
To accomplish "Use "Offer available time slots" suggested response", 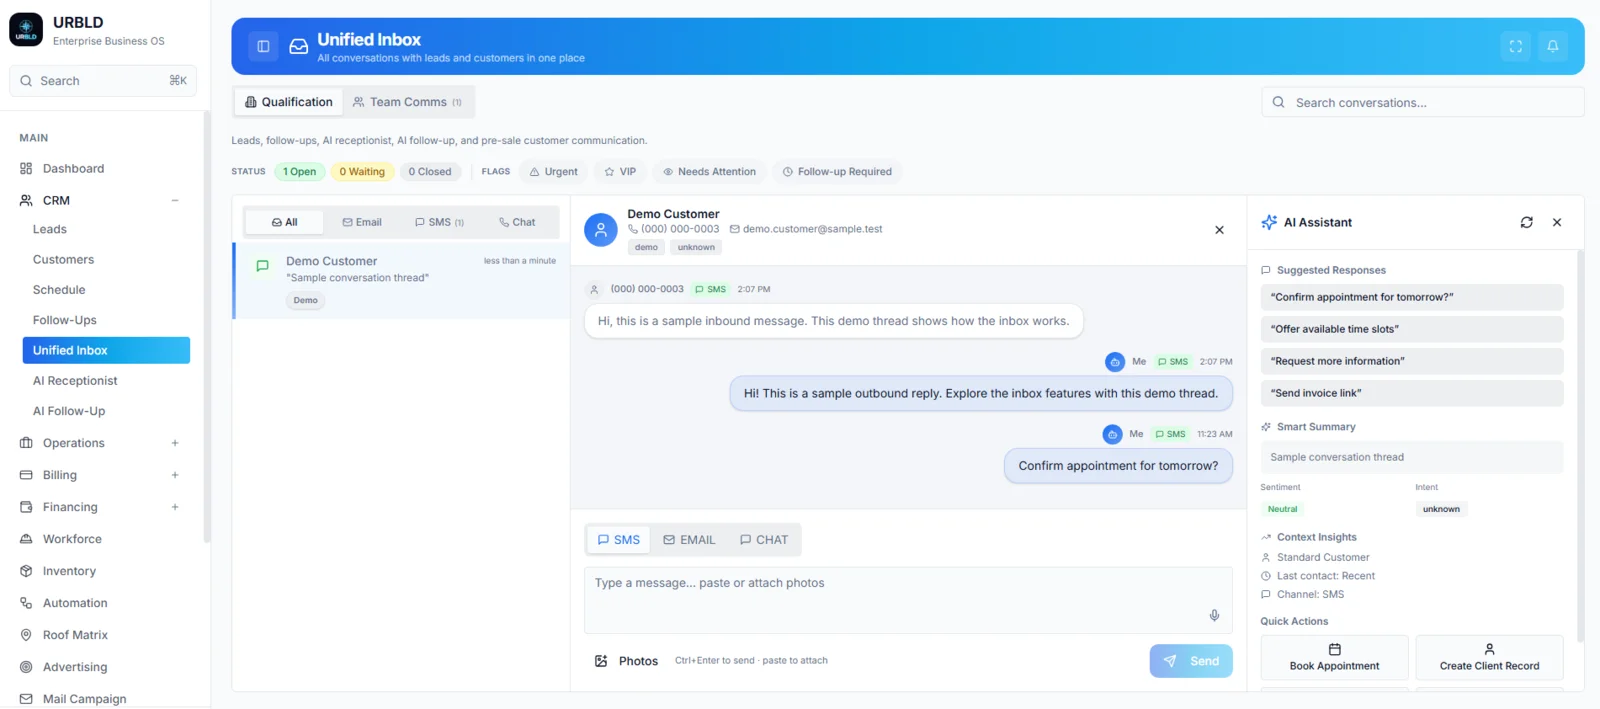I will pos(1412,329).
